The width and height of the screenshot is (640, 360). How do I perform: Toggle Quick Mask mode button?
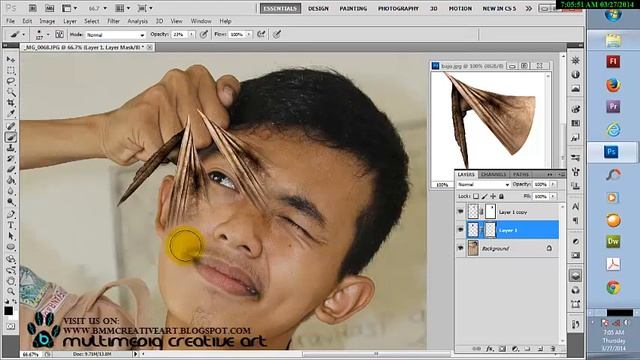click(11, 327)
